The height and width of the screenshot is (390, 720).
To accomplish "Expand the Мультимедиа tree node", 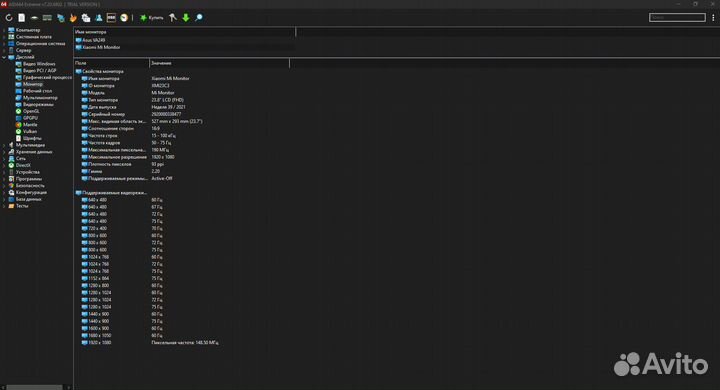I will coord(4,145).
